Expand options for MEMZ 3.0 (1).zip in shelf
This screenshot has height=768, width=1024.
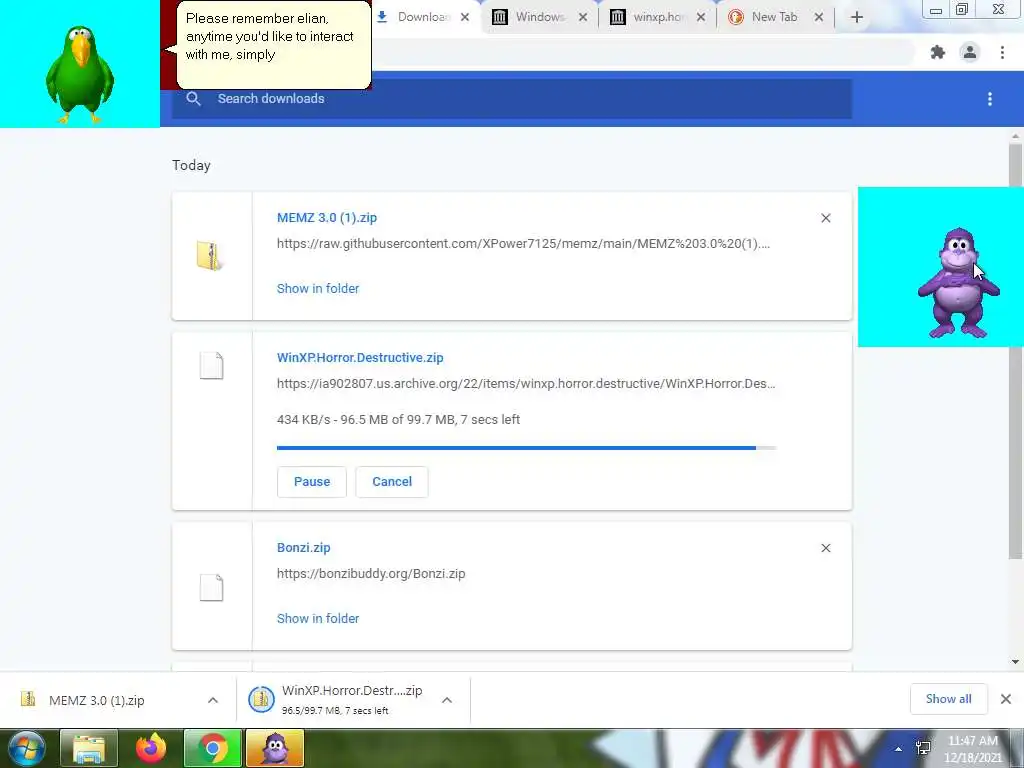coord(213,700)
